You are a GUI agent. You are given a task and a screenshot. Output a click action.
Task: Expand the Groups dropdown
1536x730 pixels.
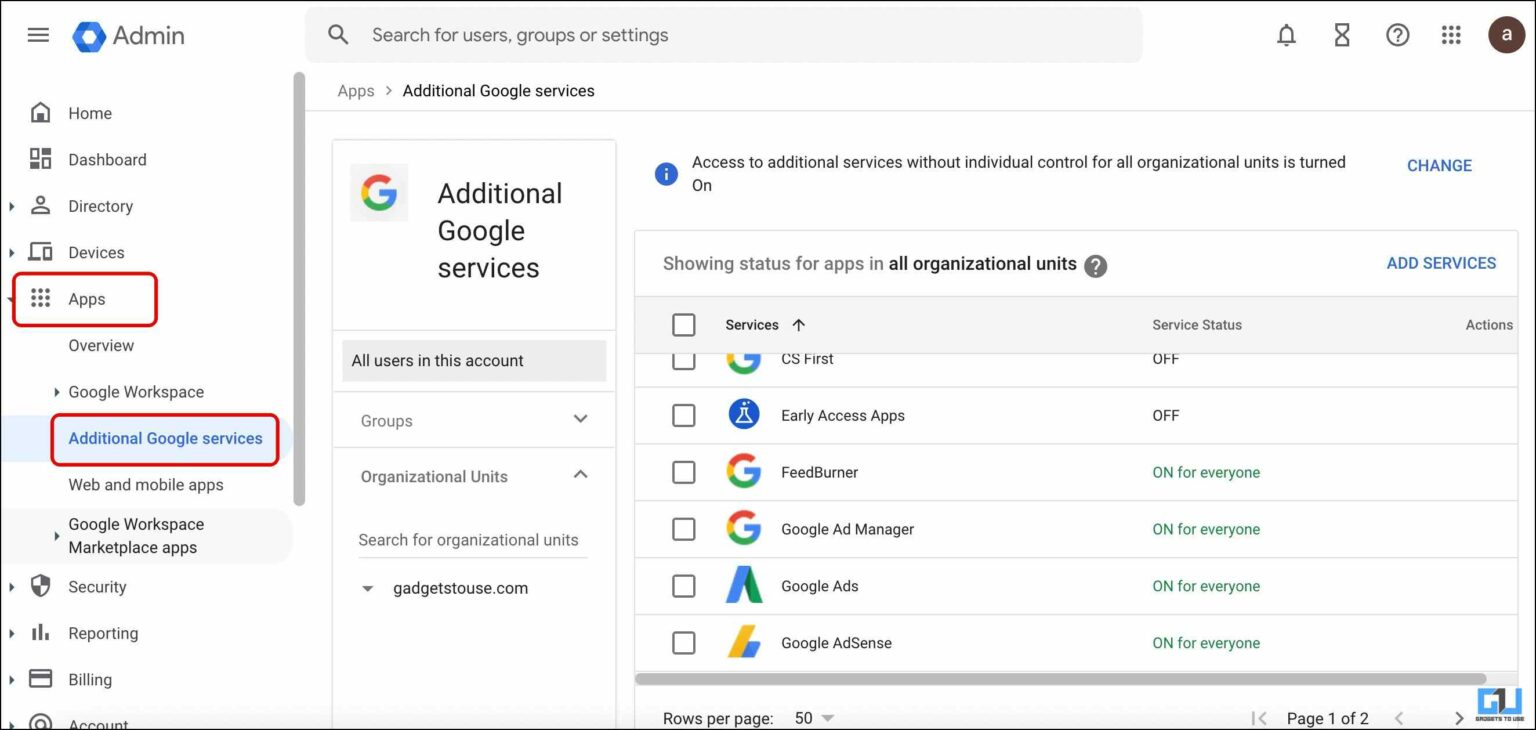click(580, 419)
